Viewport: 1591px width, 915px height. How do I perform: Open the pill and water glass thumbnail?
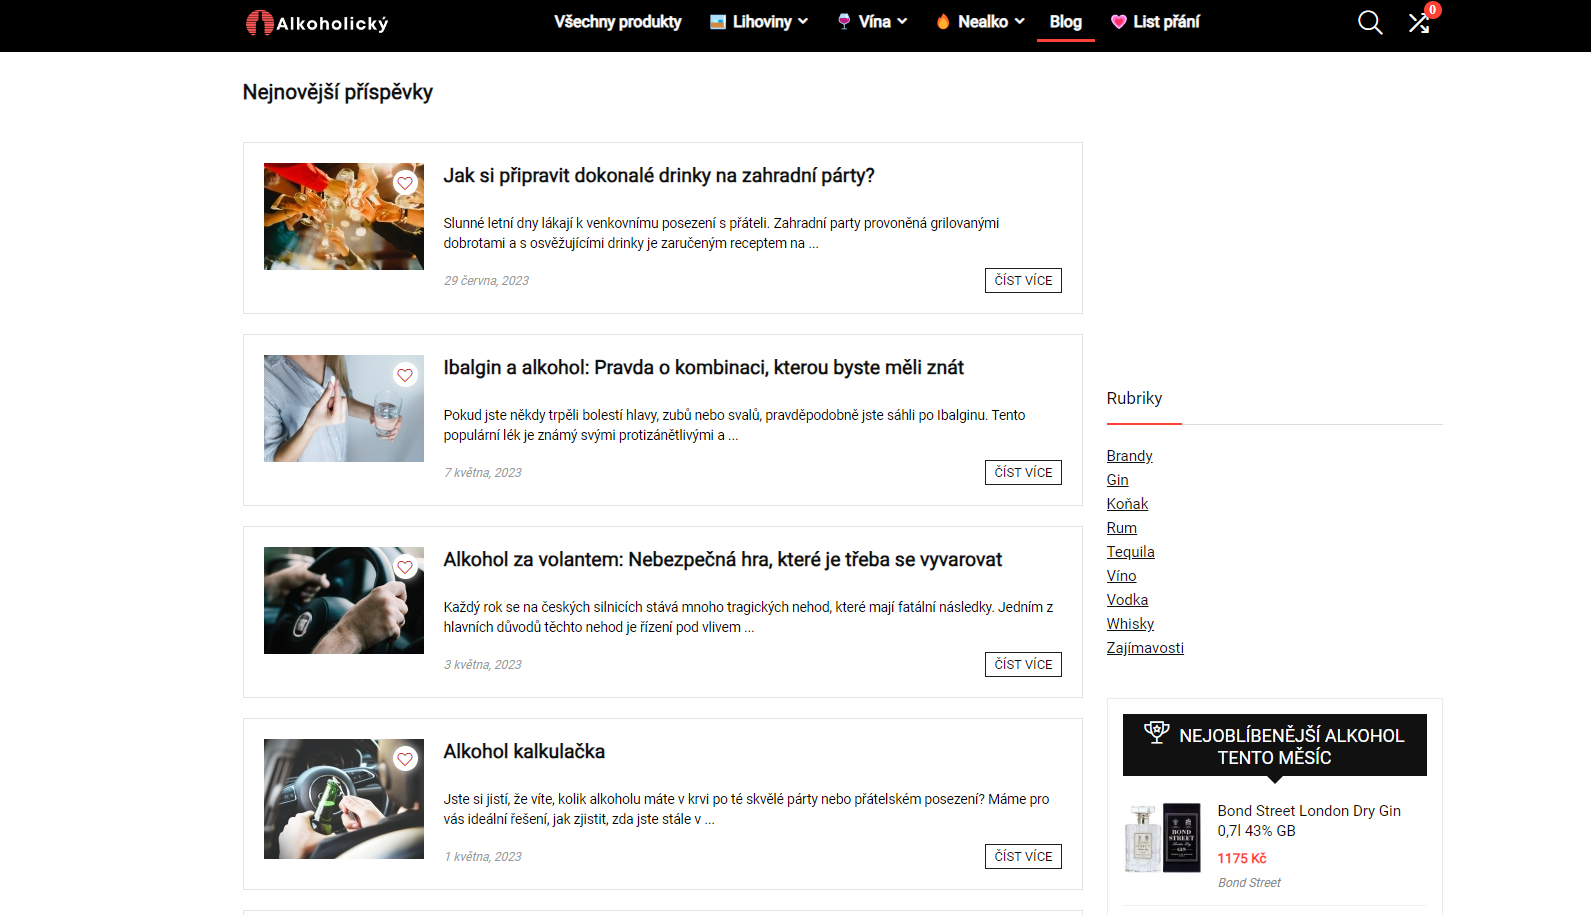[x=344, y=408]
